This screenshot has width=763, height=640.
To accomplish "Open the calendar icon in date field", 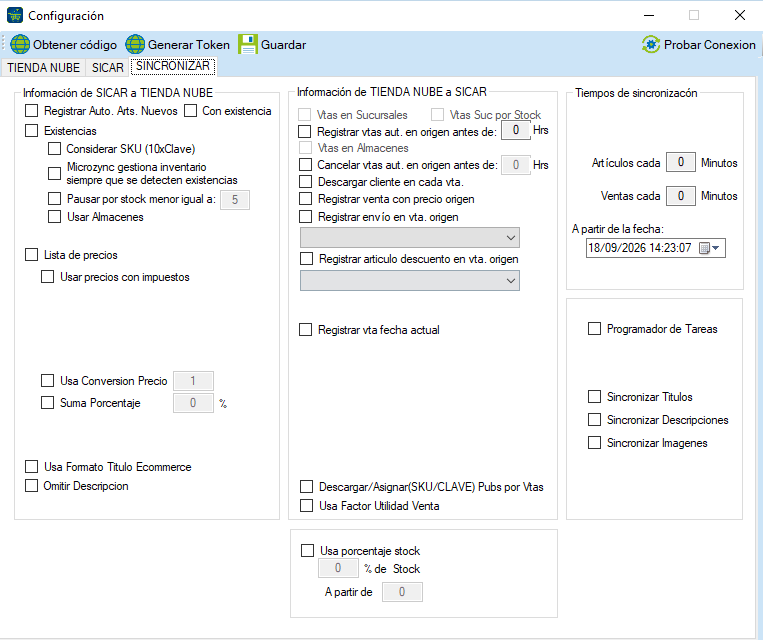I will [704, 248].
